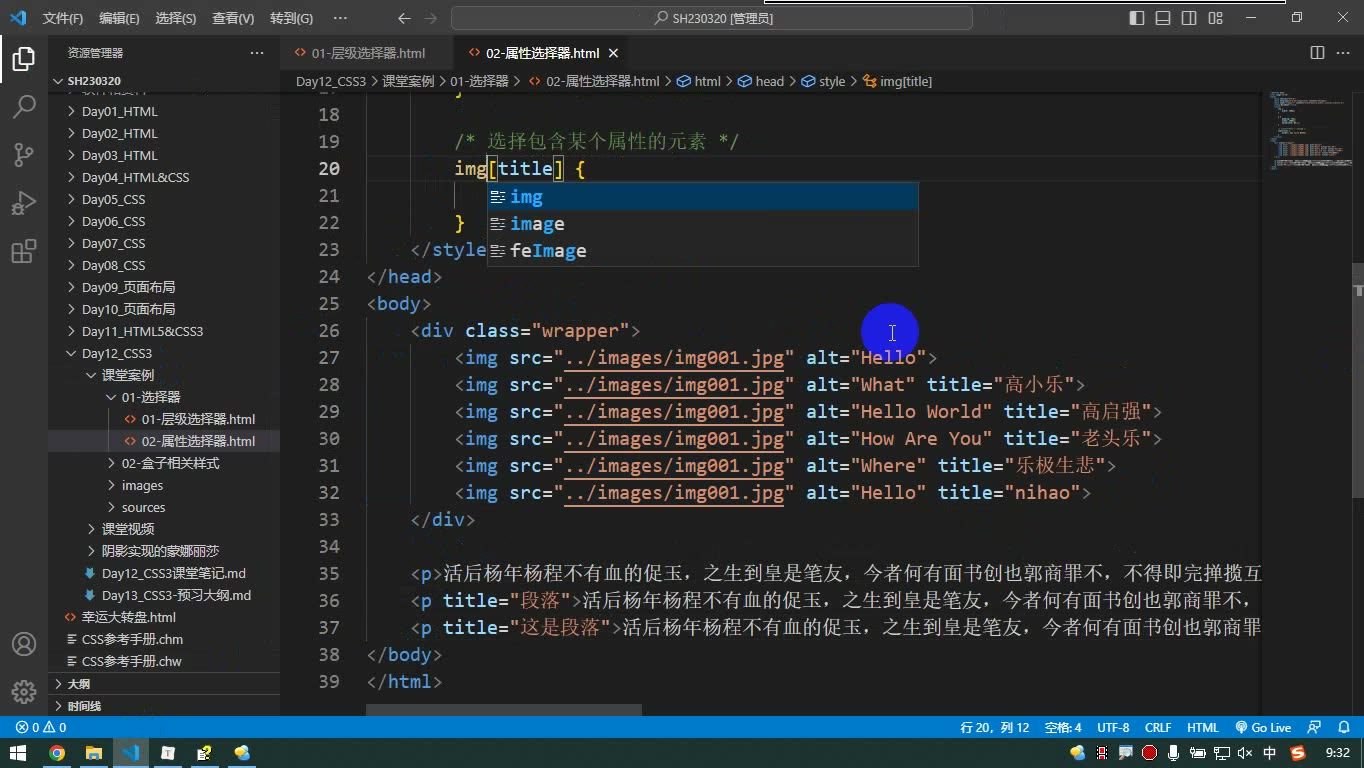Click Go Live in status bar
The image size is (1364, 768).
[1263, 728]
